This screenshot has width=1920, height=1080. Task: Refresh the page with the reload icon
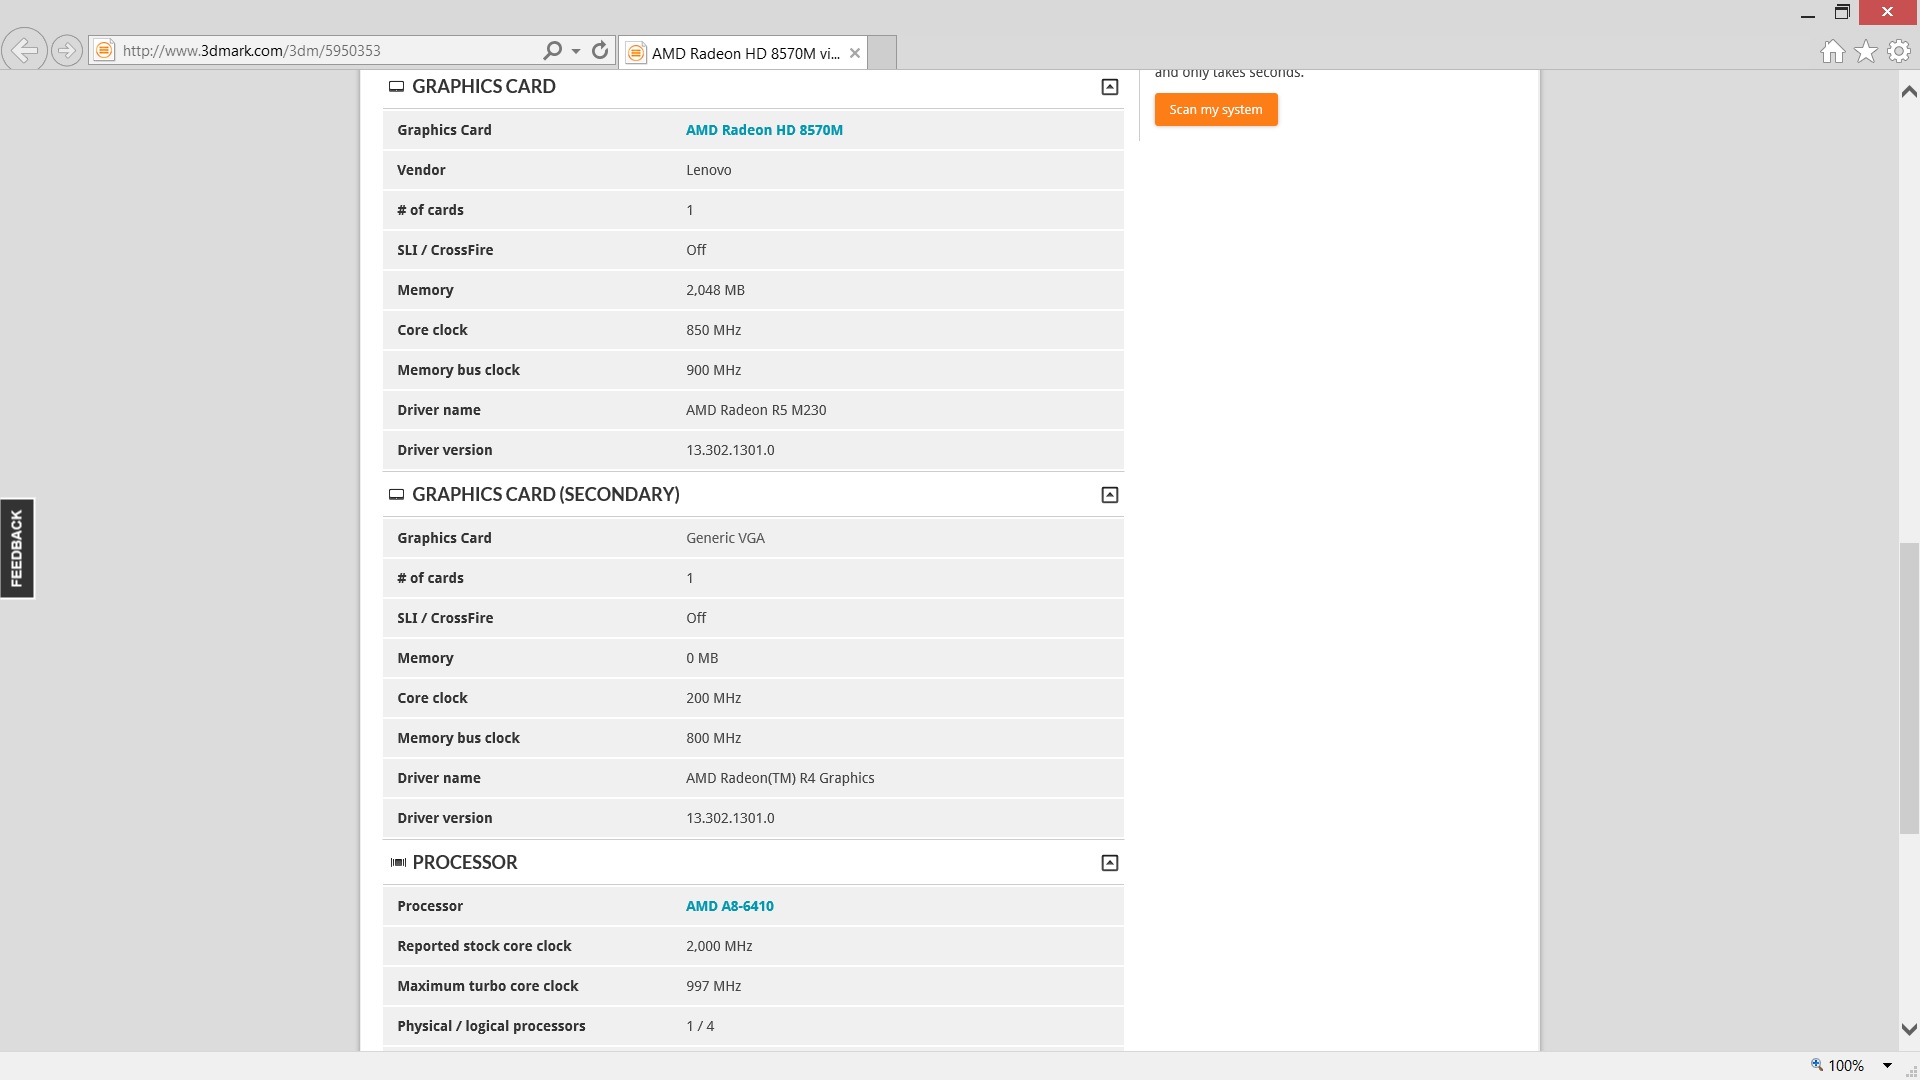point(600,50)
